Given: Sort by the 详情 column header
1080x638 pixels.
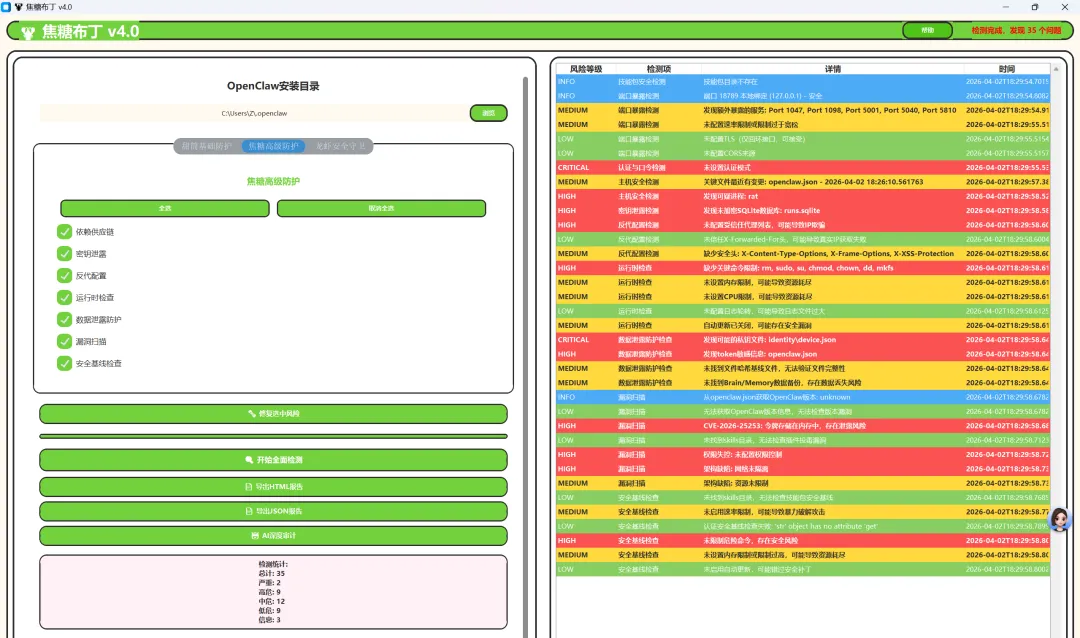Looking at the screenshot, I should point(833,69).
